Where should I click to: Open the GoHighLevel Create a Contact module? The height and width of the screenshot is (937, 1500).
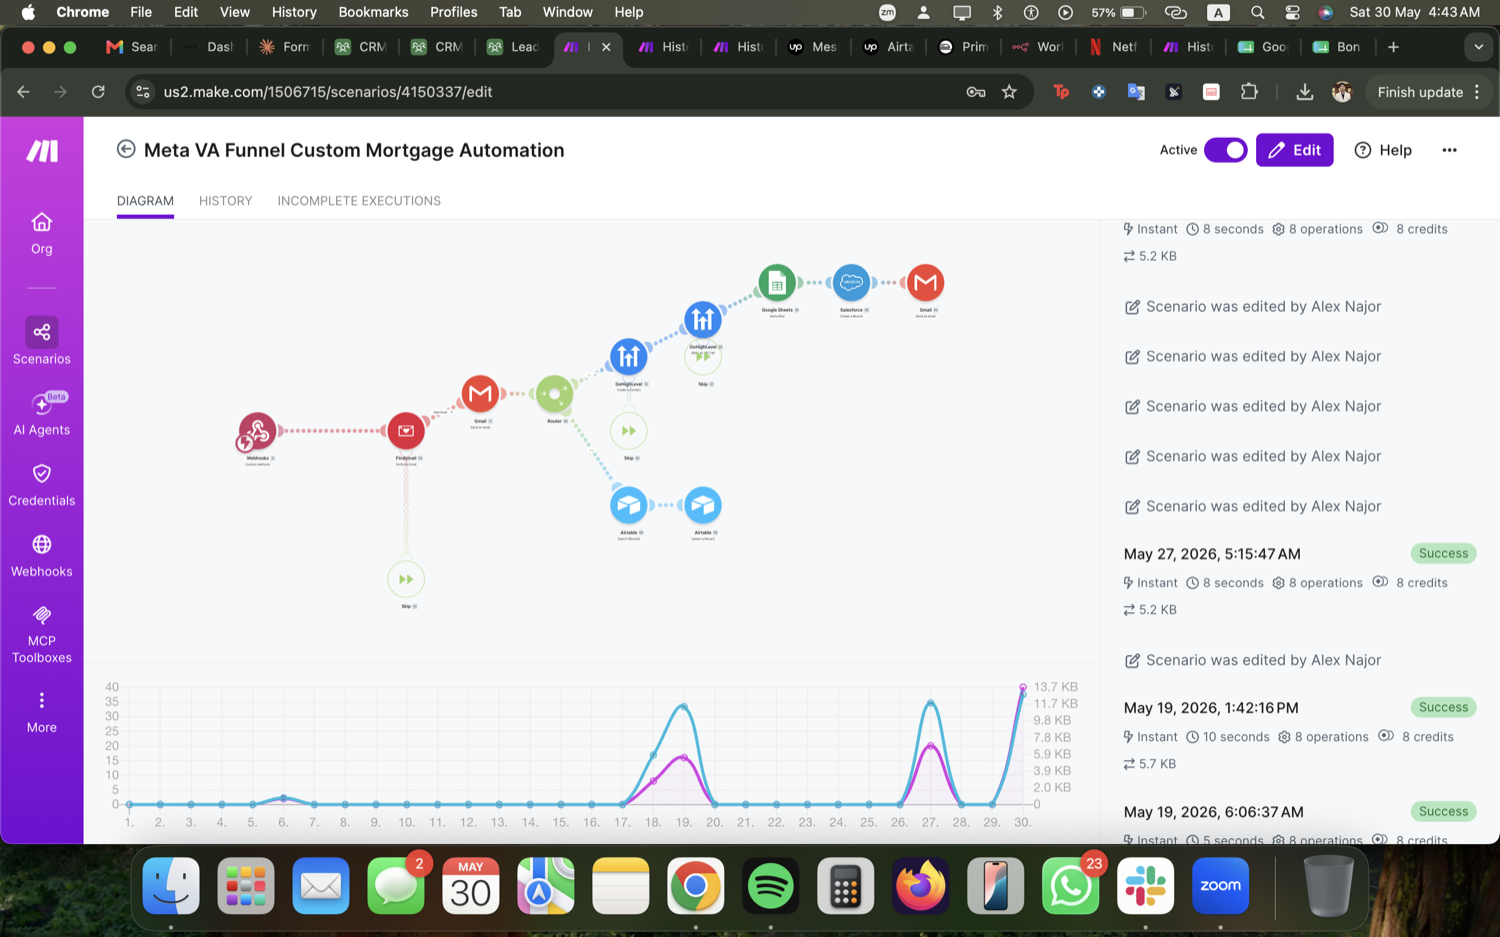tap(628, 357)
